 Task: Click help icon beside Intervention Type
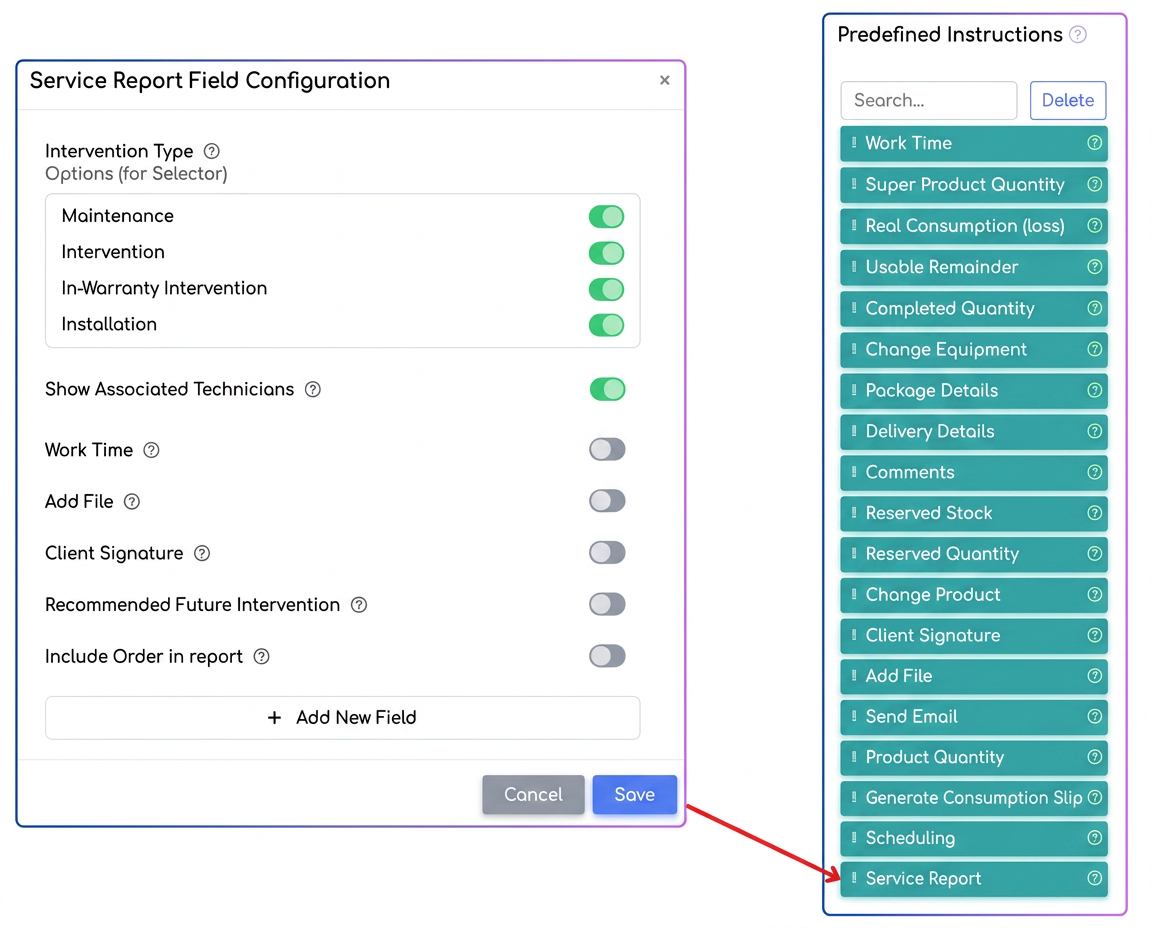click(x=212, y=151)
